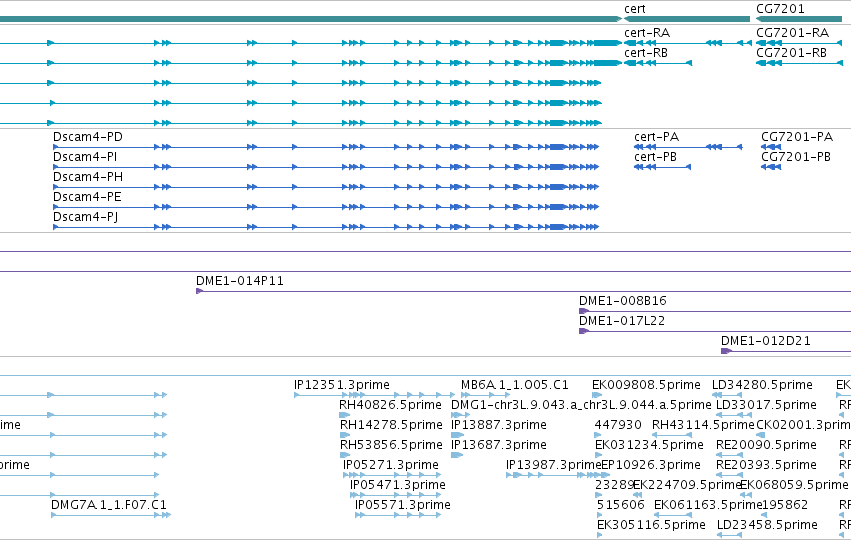Click the cert-RA transcript label
851x540 pixels.
tap(647, 33)
